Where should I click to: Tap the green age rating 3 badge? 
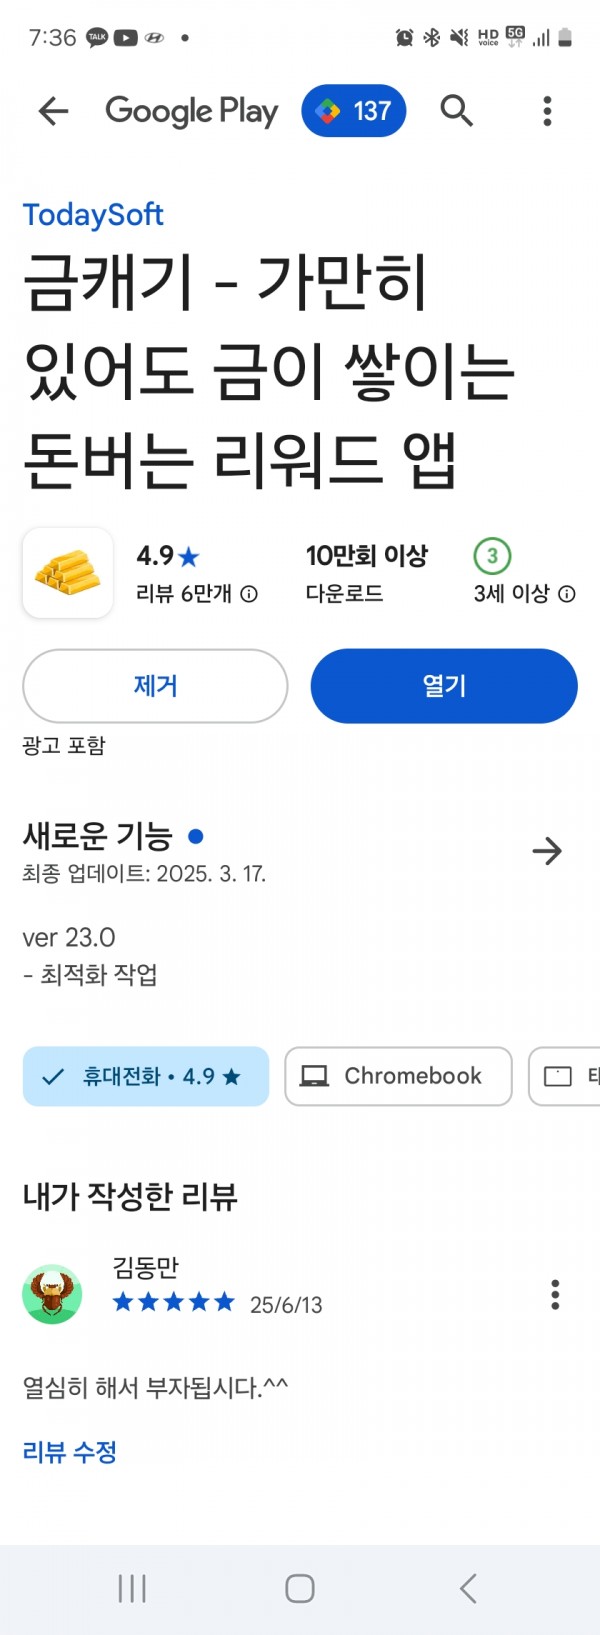tap(492, 556)
